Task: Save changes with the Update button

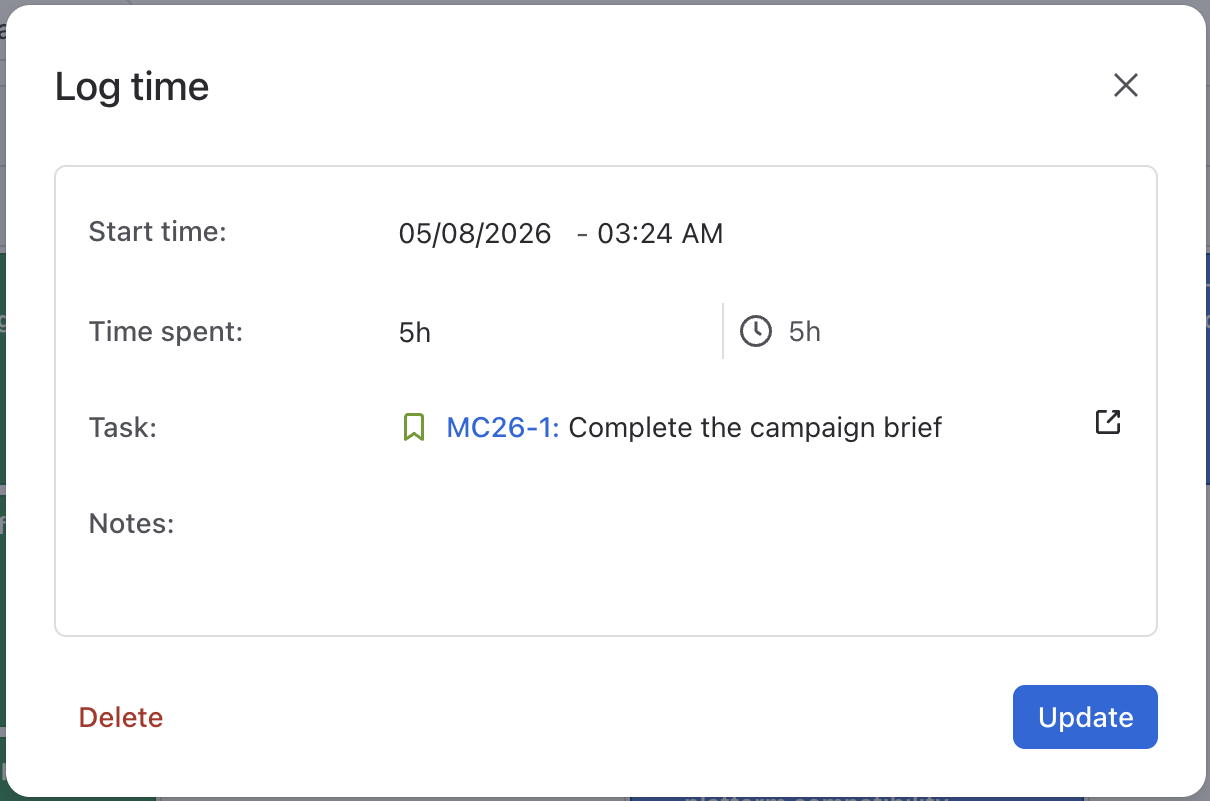Action: tap(1085, 717)
